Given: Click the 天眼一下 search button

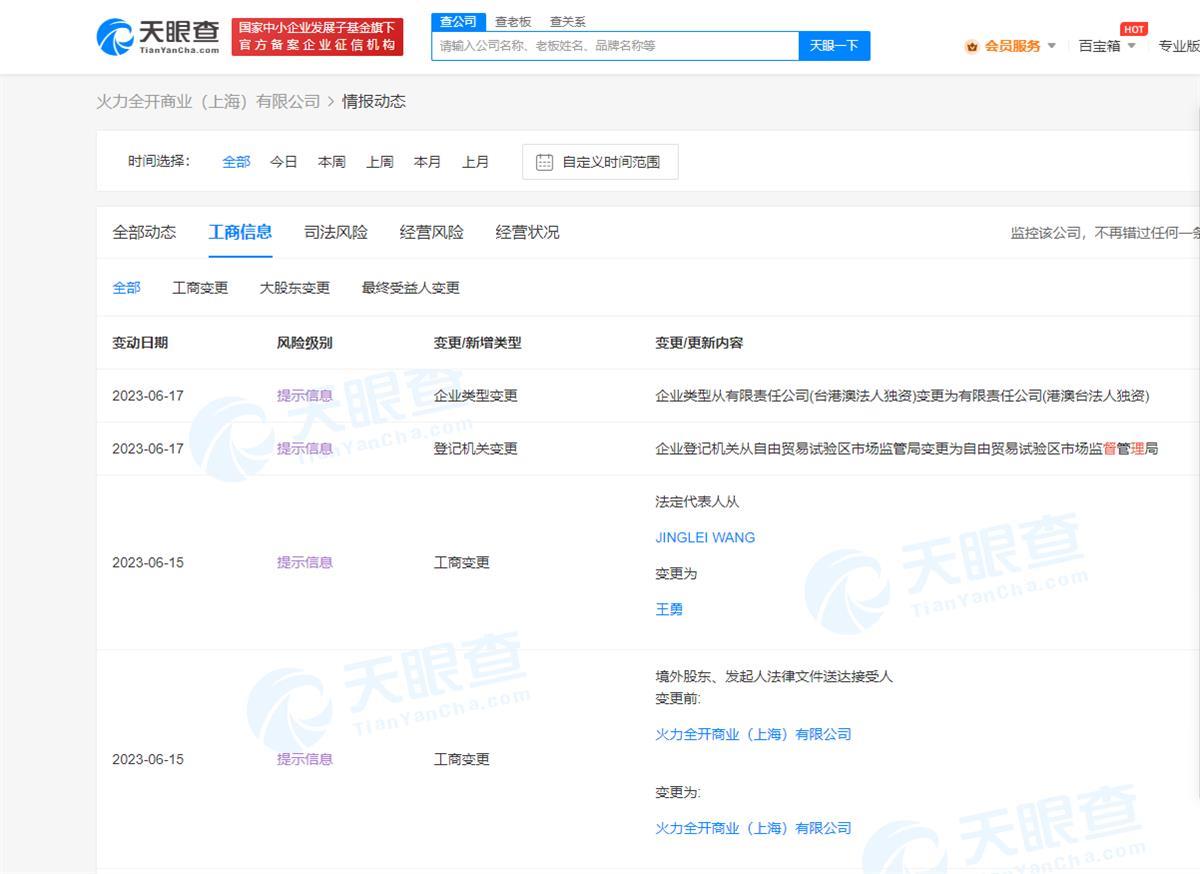Looking at the screenshot, I should click(834, 45).
